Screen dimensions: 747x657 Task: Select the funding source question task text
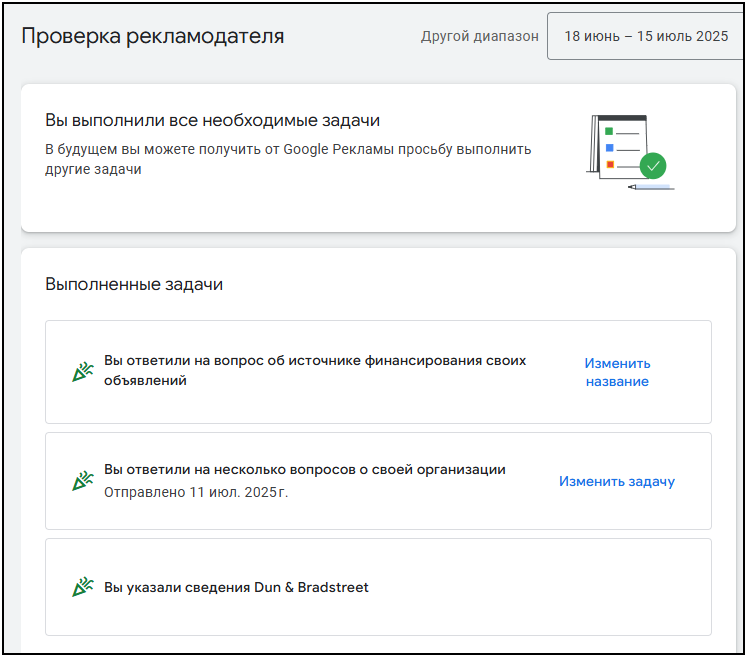315,370
